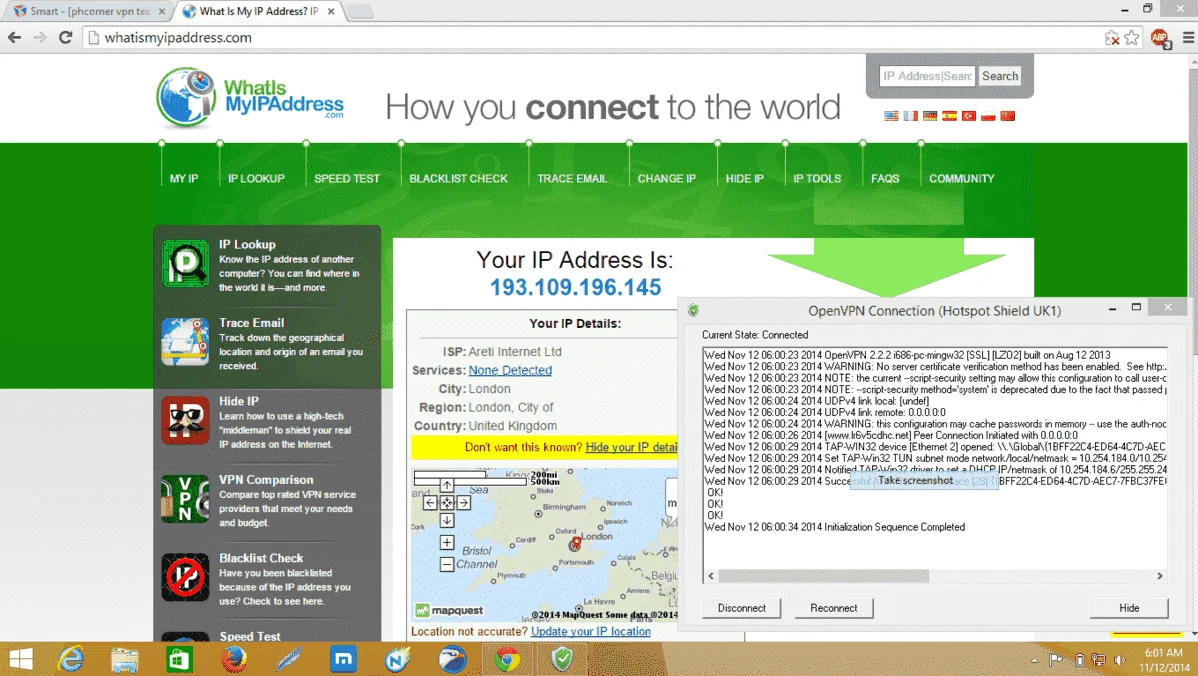Click Reconnect in OpenVPN window
The image size is (1198, 676).
pyautogui.click(x=834, y=608)
